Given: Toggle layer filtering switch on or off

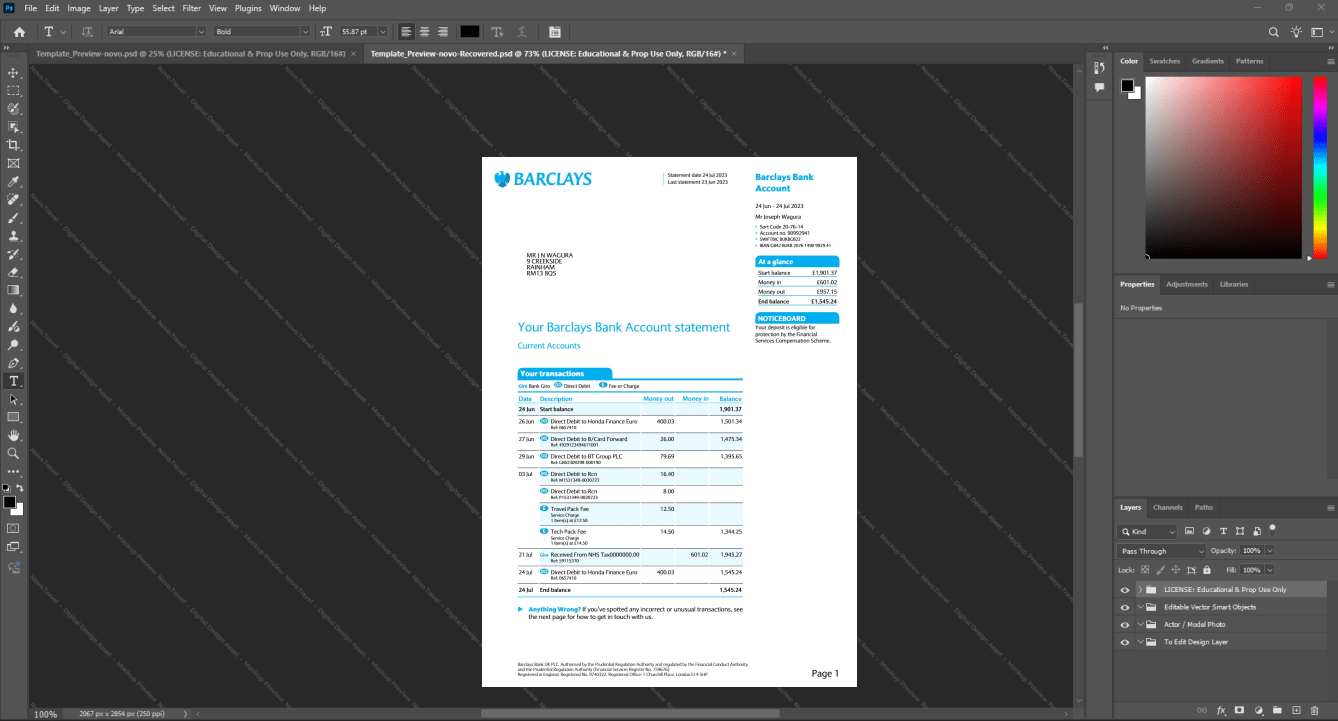Looking at the screenshot, I should 1272,528.
